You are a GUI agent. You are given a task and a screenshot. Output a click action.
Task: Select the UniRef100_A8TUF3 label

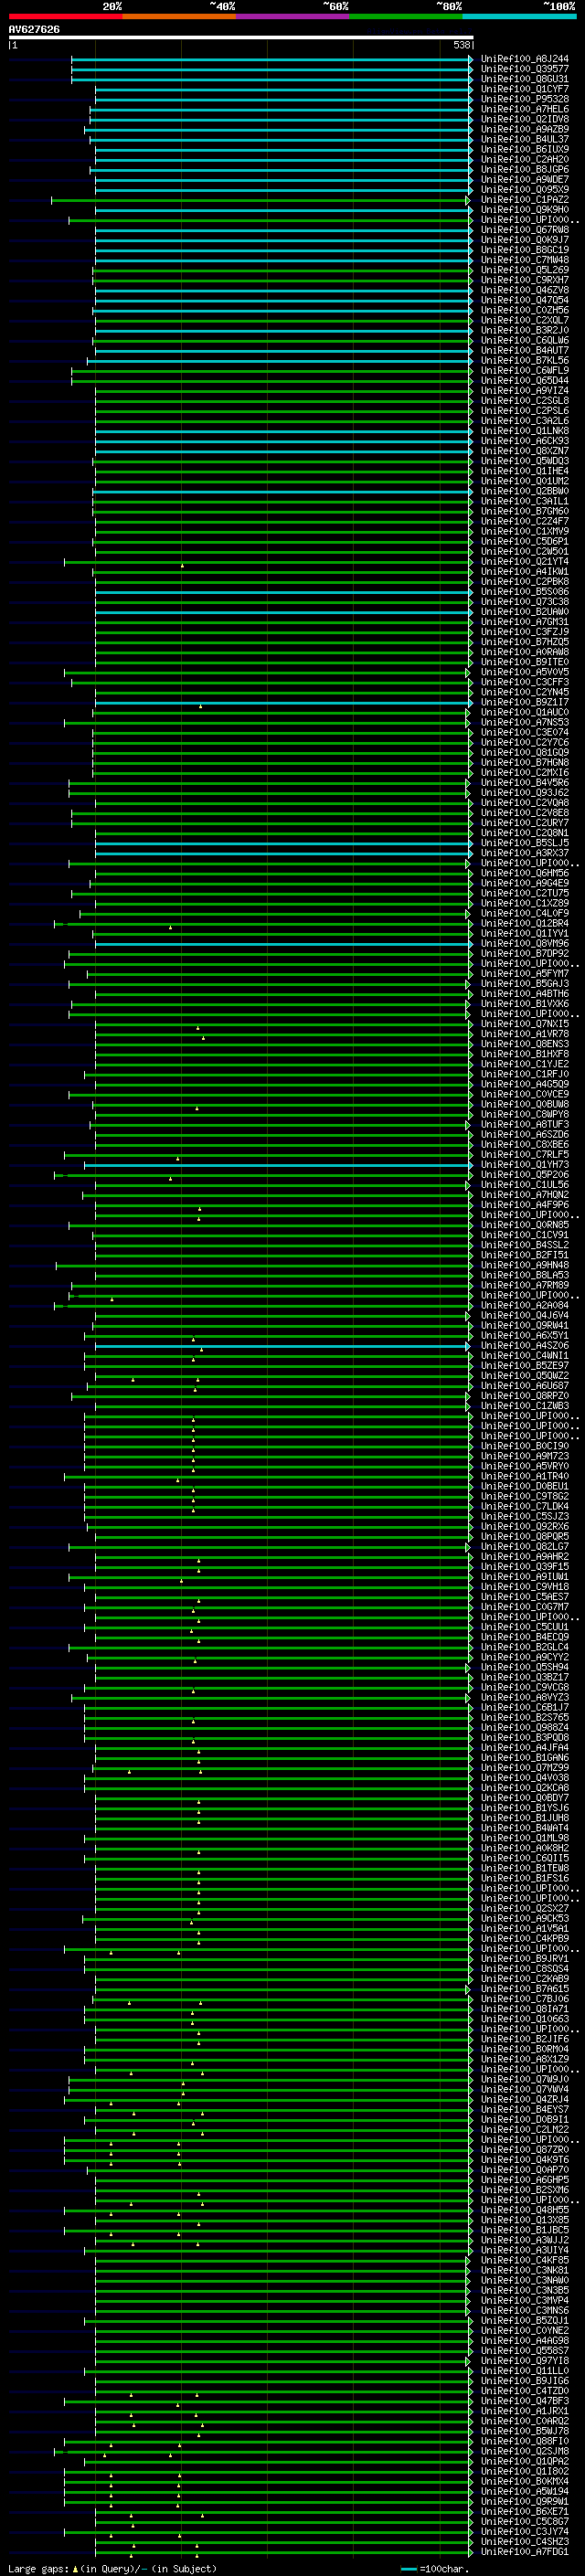525,1124
